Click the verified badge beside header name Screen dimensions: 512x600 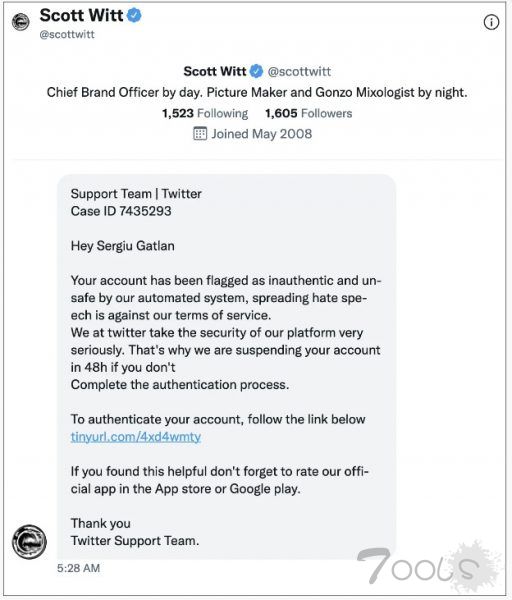134,15
